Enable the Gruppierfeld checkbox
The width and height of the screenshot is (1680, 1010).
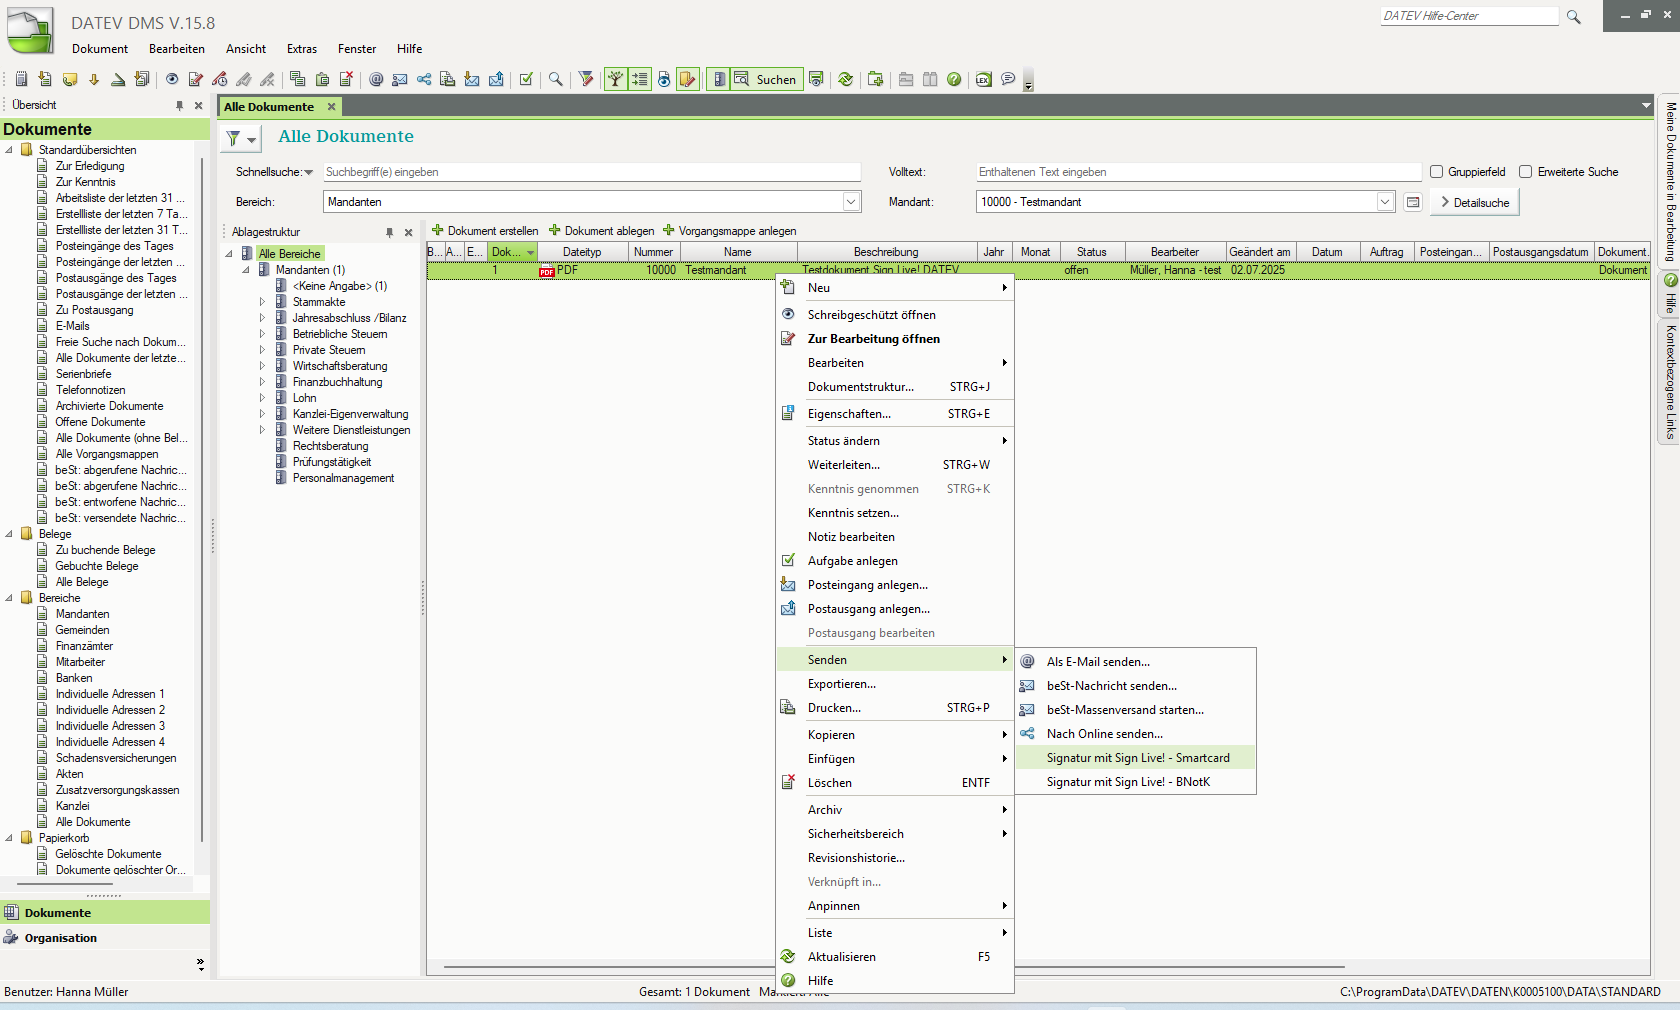[1437, 172]
